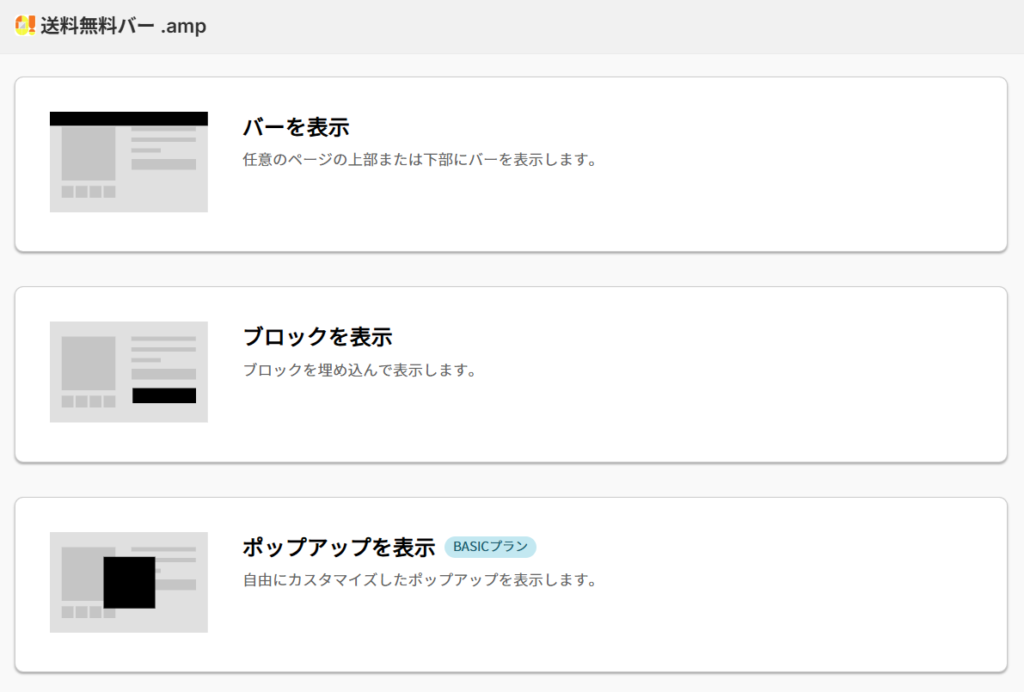The width and height of the screenshot is (1024, 692).
Task: Select the ポップアップを表示 heading
Action: [x=338, y=548]
